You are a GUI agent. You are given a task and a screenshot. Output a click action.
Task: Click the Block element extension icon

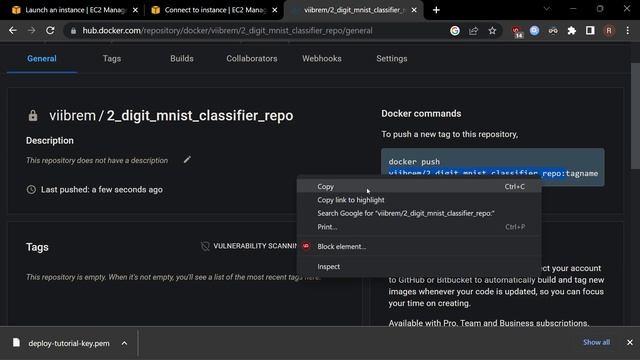coord(306,246)
